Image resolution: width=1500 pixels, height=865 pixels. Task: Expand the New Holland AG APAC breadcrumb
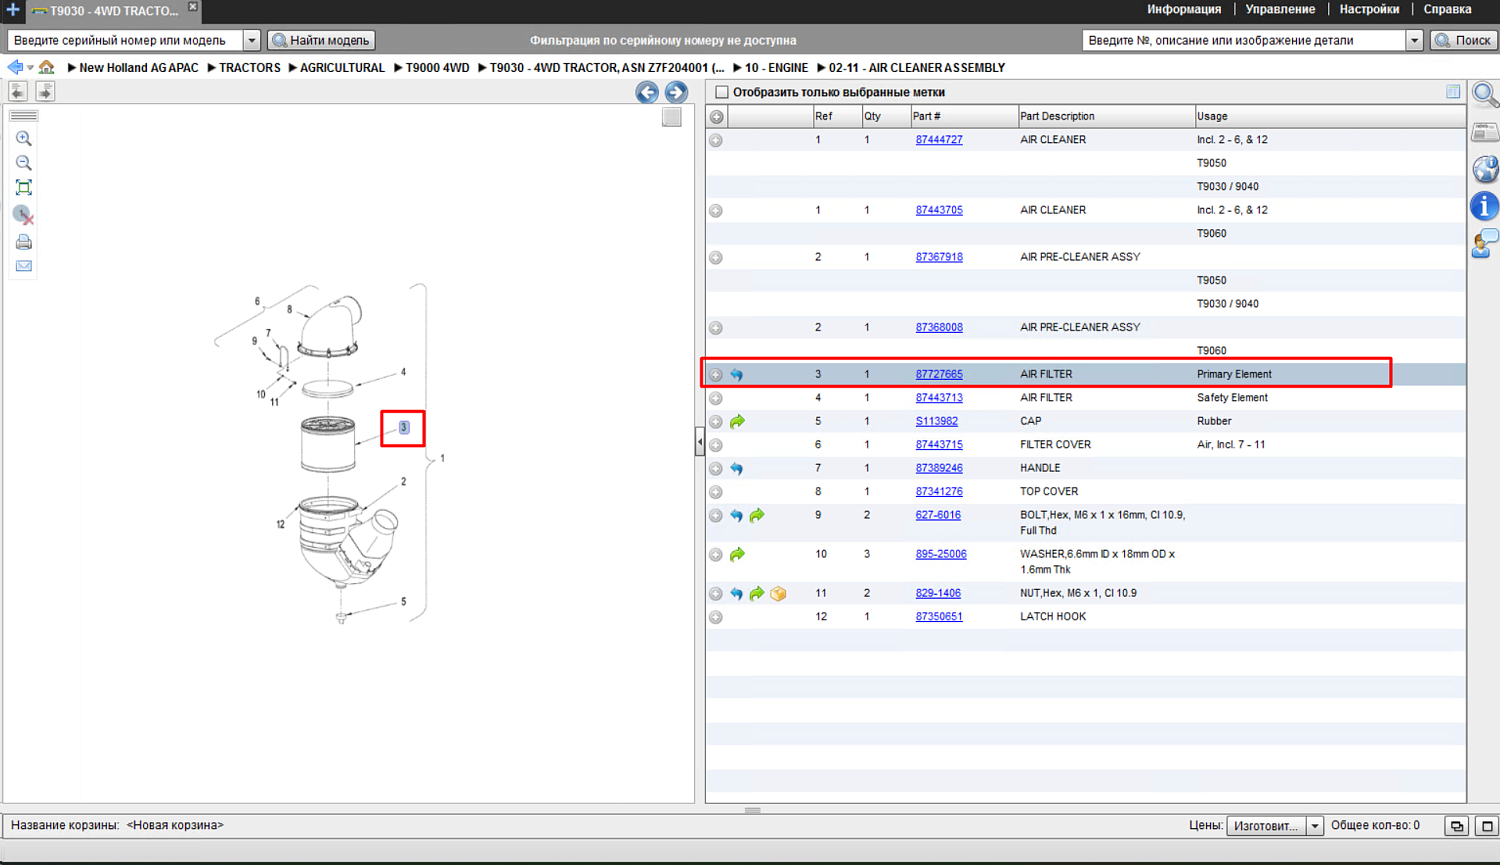tap(71, 68)
